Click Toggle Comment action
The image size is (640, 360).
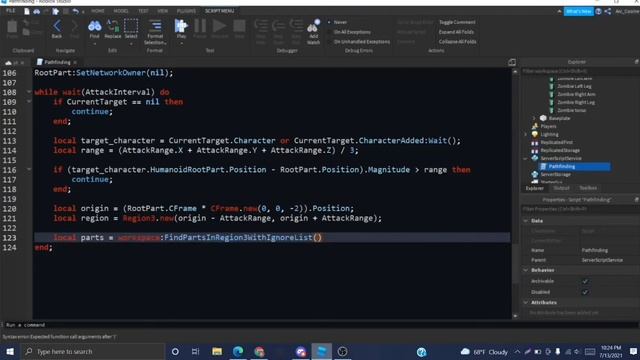point(457,22)
